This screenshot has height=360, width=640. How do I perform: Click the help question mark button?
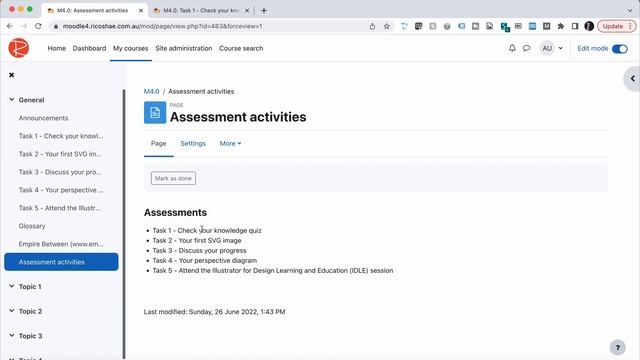pos(618,347)
